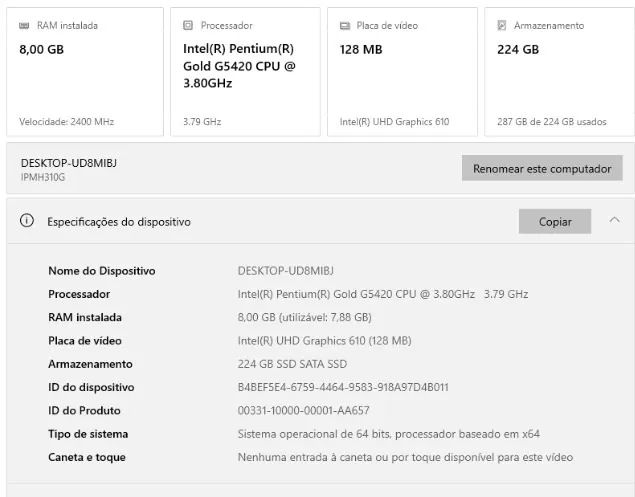The image size is (635, 497).
Task: Select the Placa de vídeo card title
Action: (x=387, y=26)
